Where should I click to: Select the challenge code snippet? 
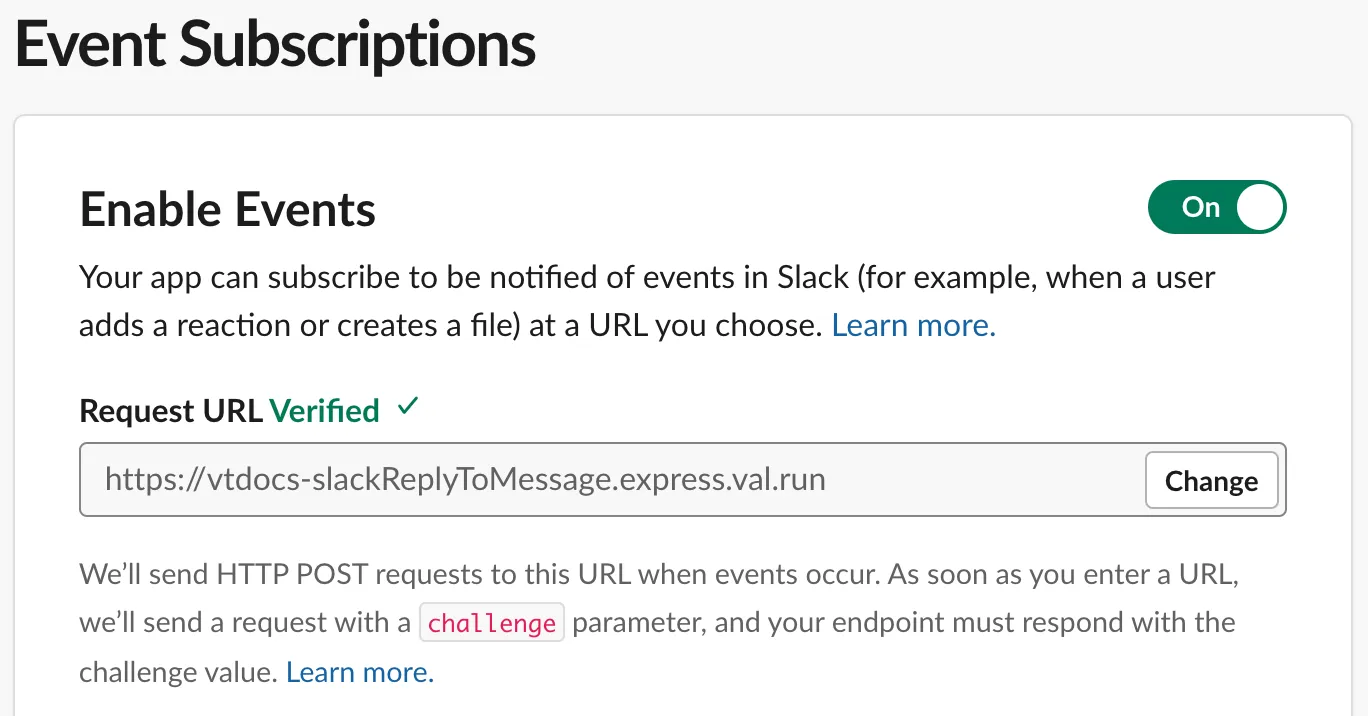point(492,622)
